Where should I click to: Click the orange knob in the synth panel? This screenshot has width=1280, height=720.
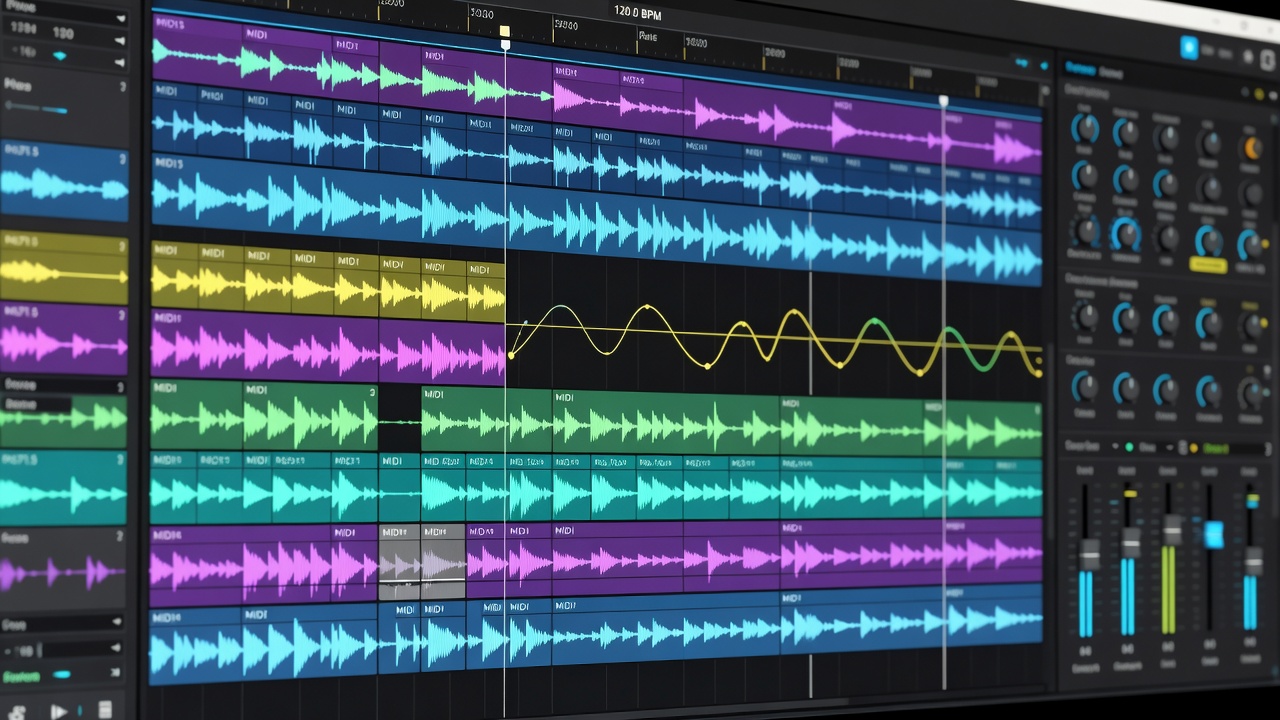pos(1251,148)
